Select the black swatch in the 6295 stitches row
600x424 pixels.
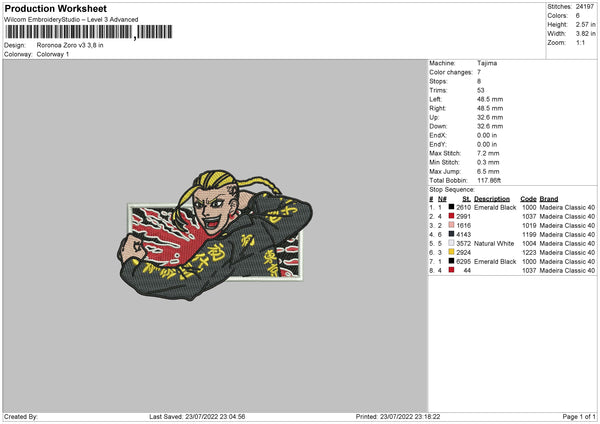coord(452,261)
